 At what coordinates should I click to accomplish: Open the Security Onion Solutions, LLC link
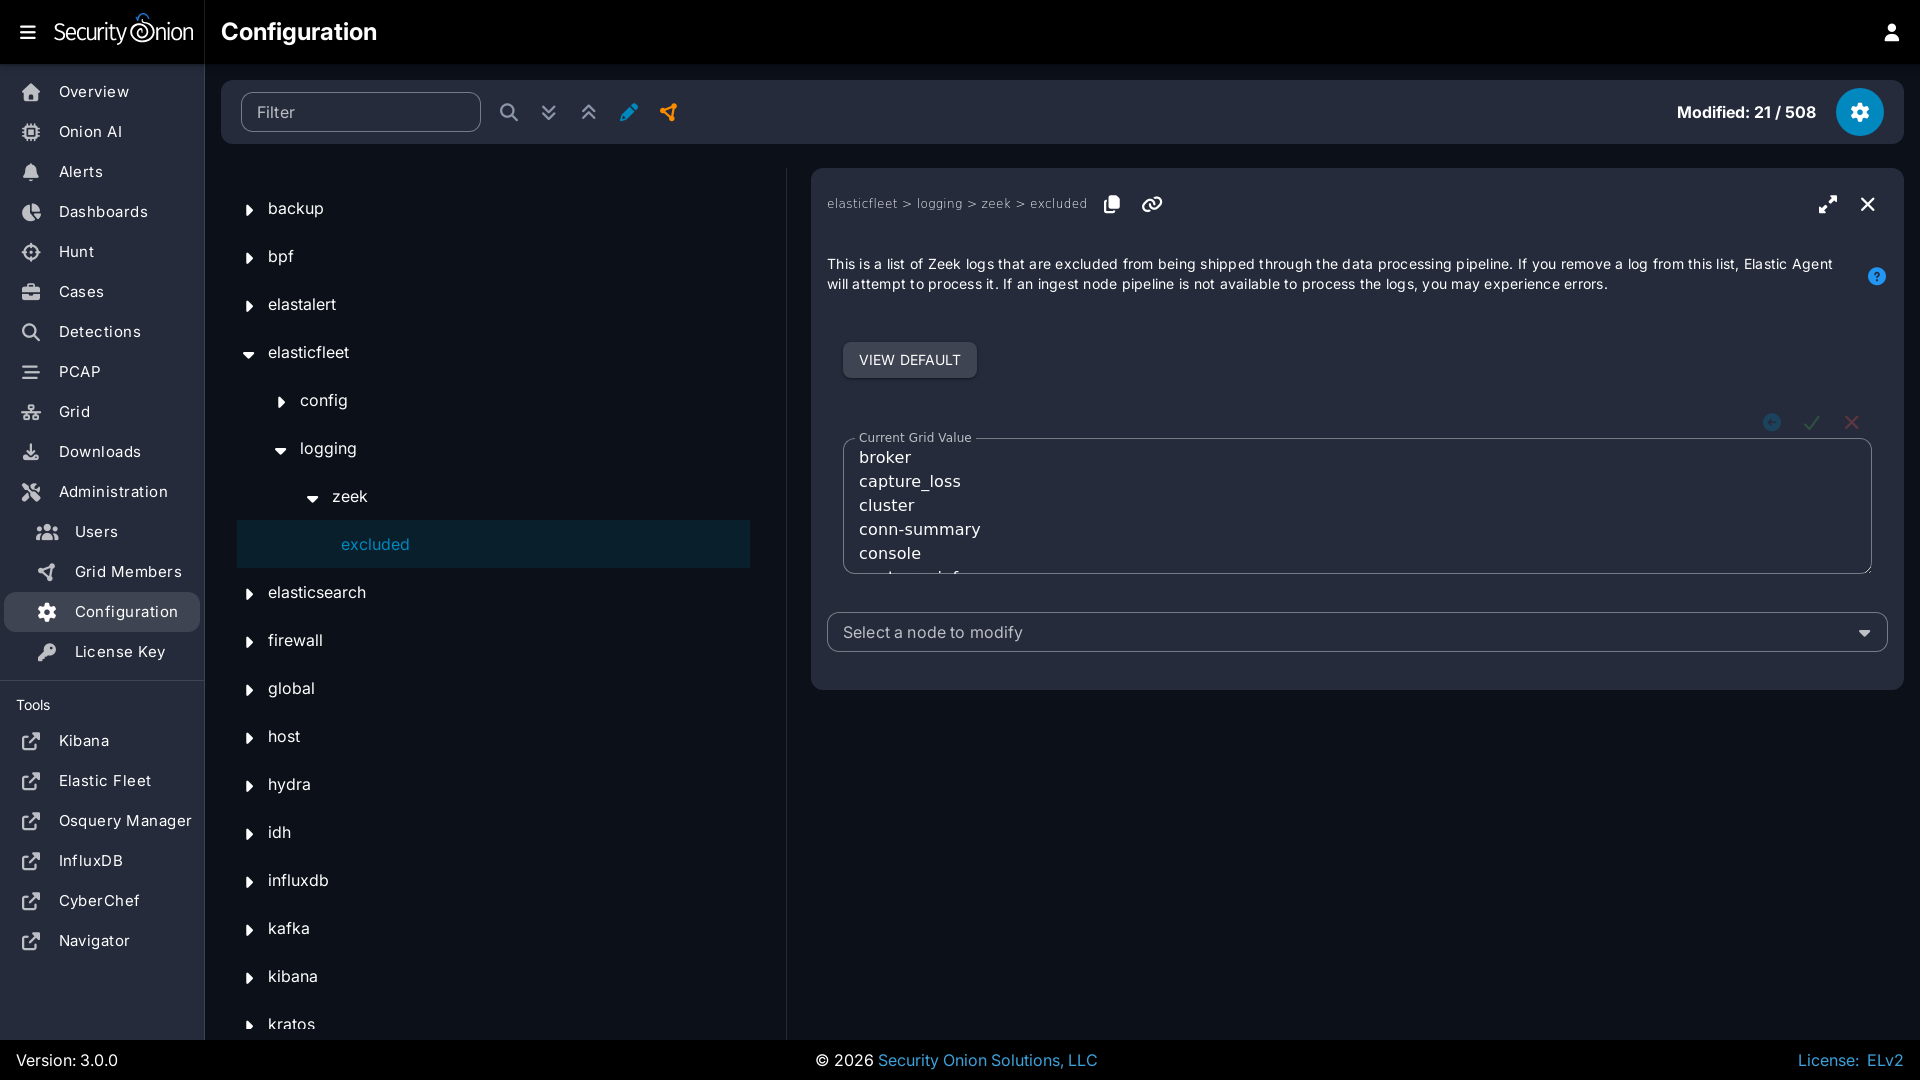[986, 1060]
